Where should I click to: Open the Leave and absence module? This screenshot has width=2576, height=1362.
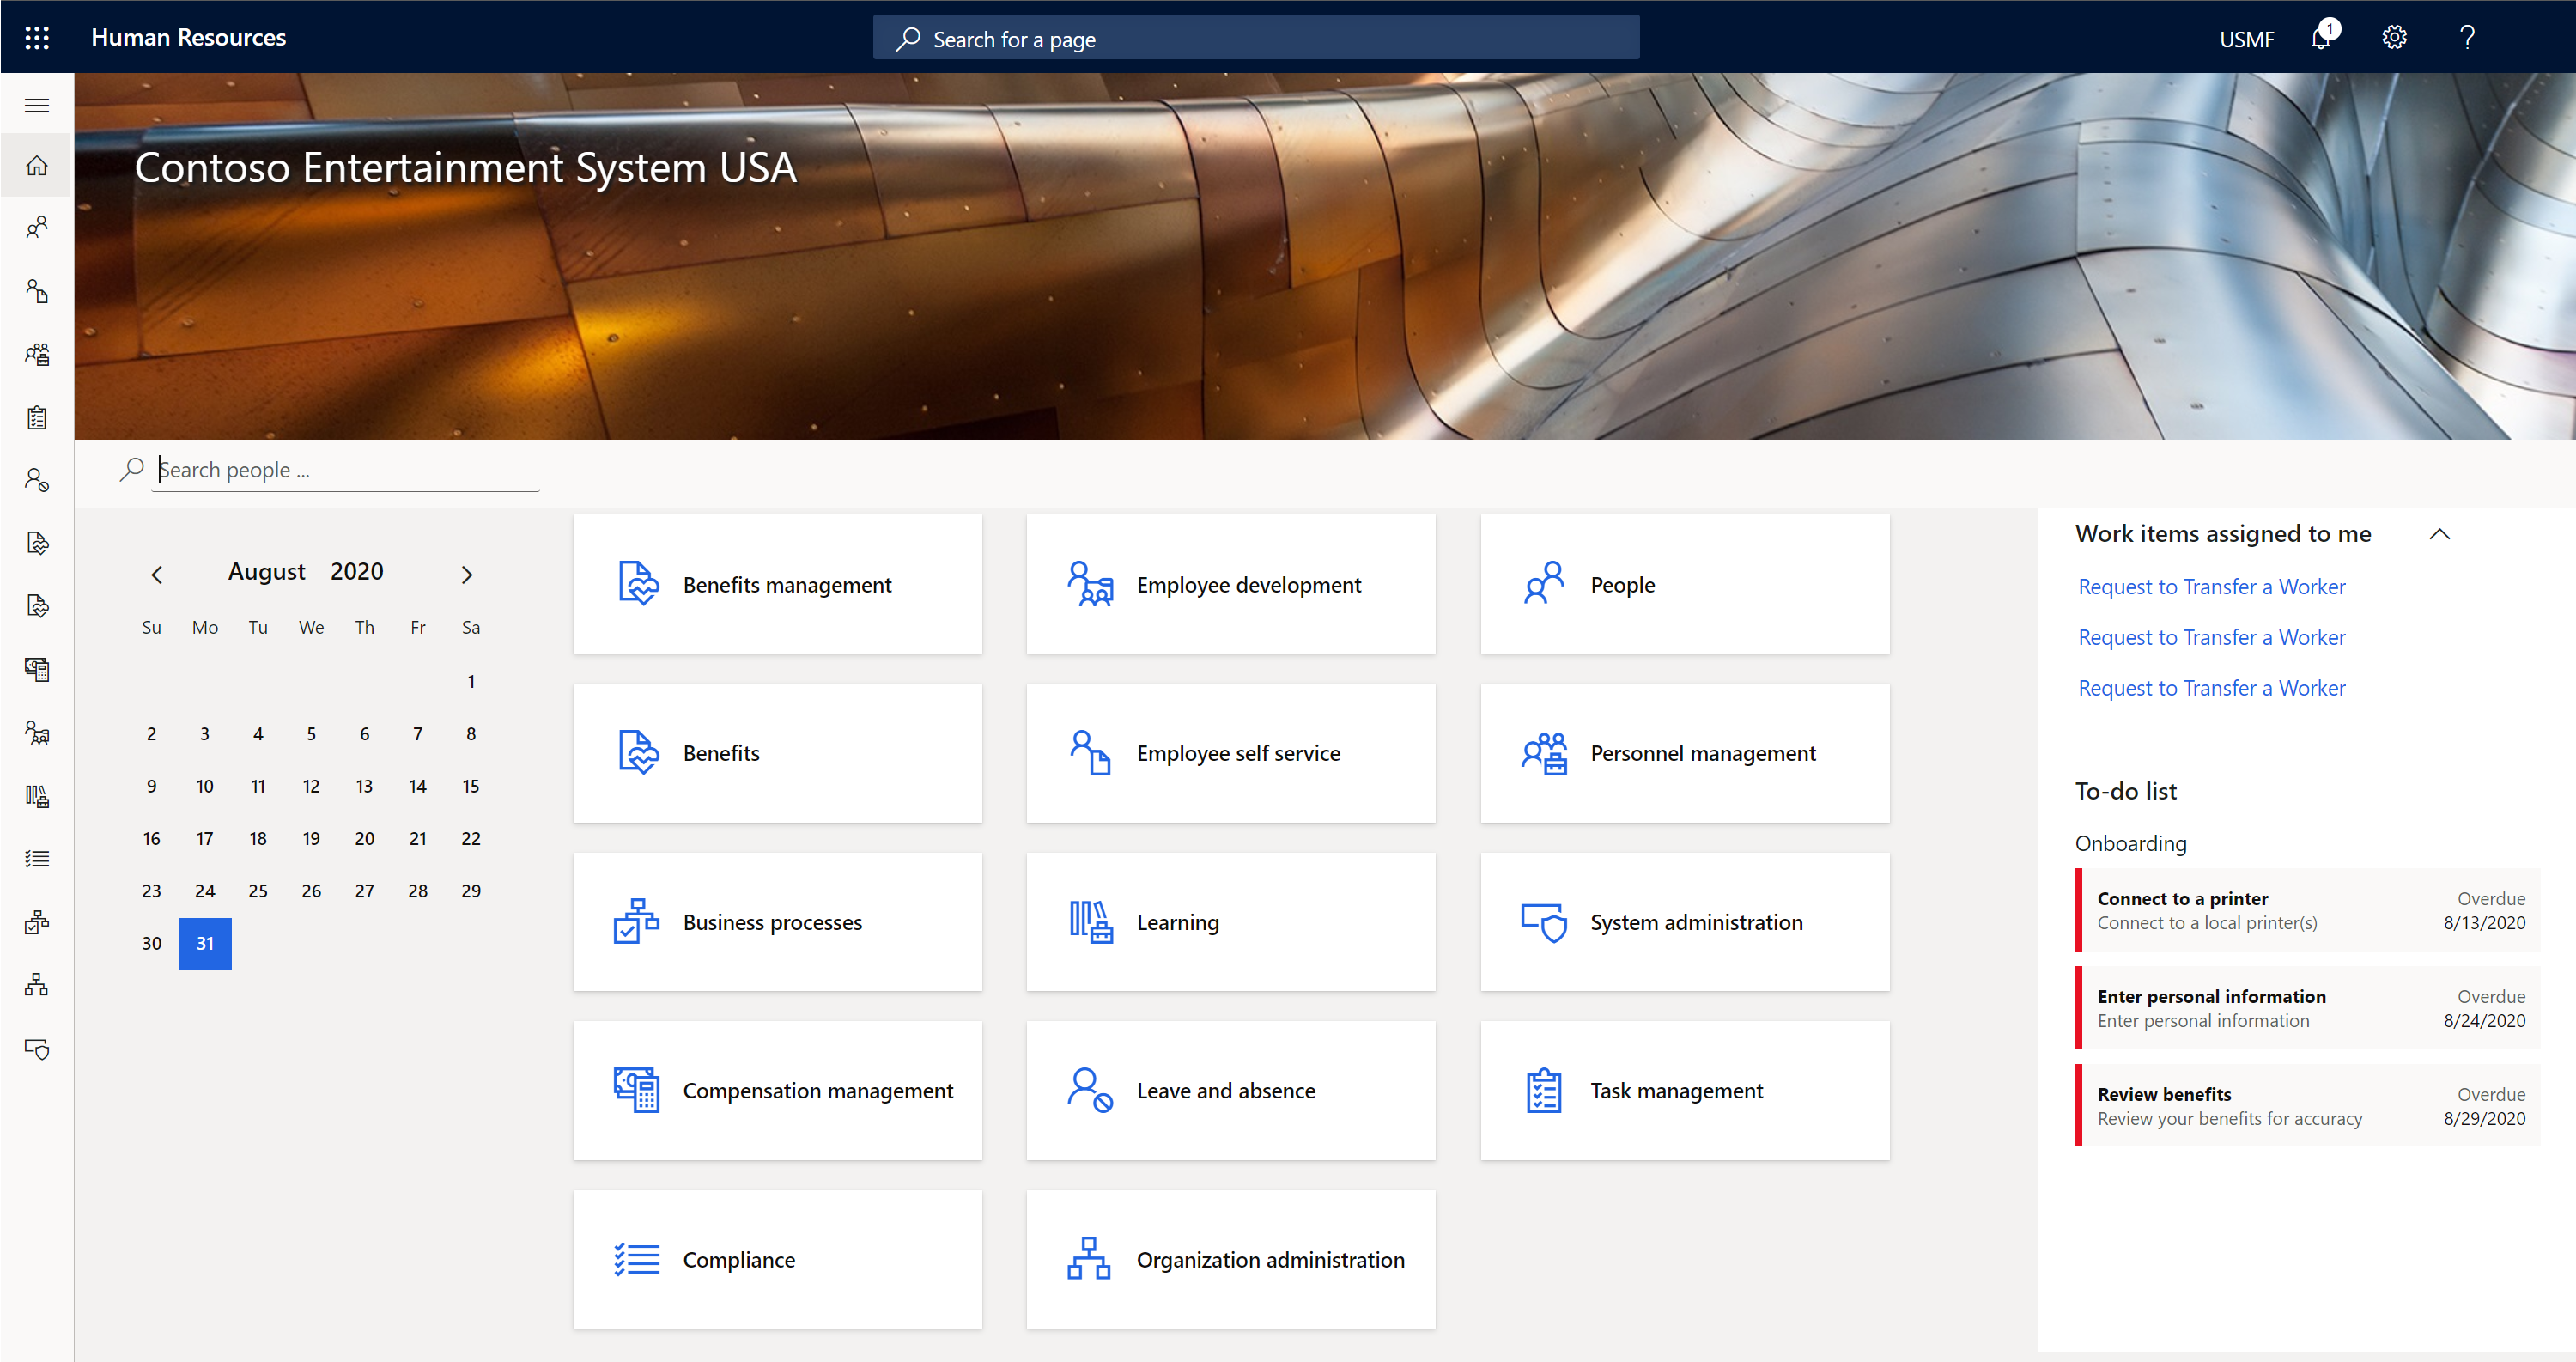point(1229,1089)
